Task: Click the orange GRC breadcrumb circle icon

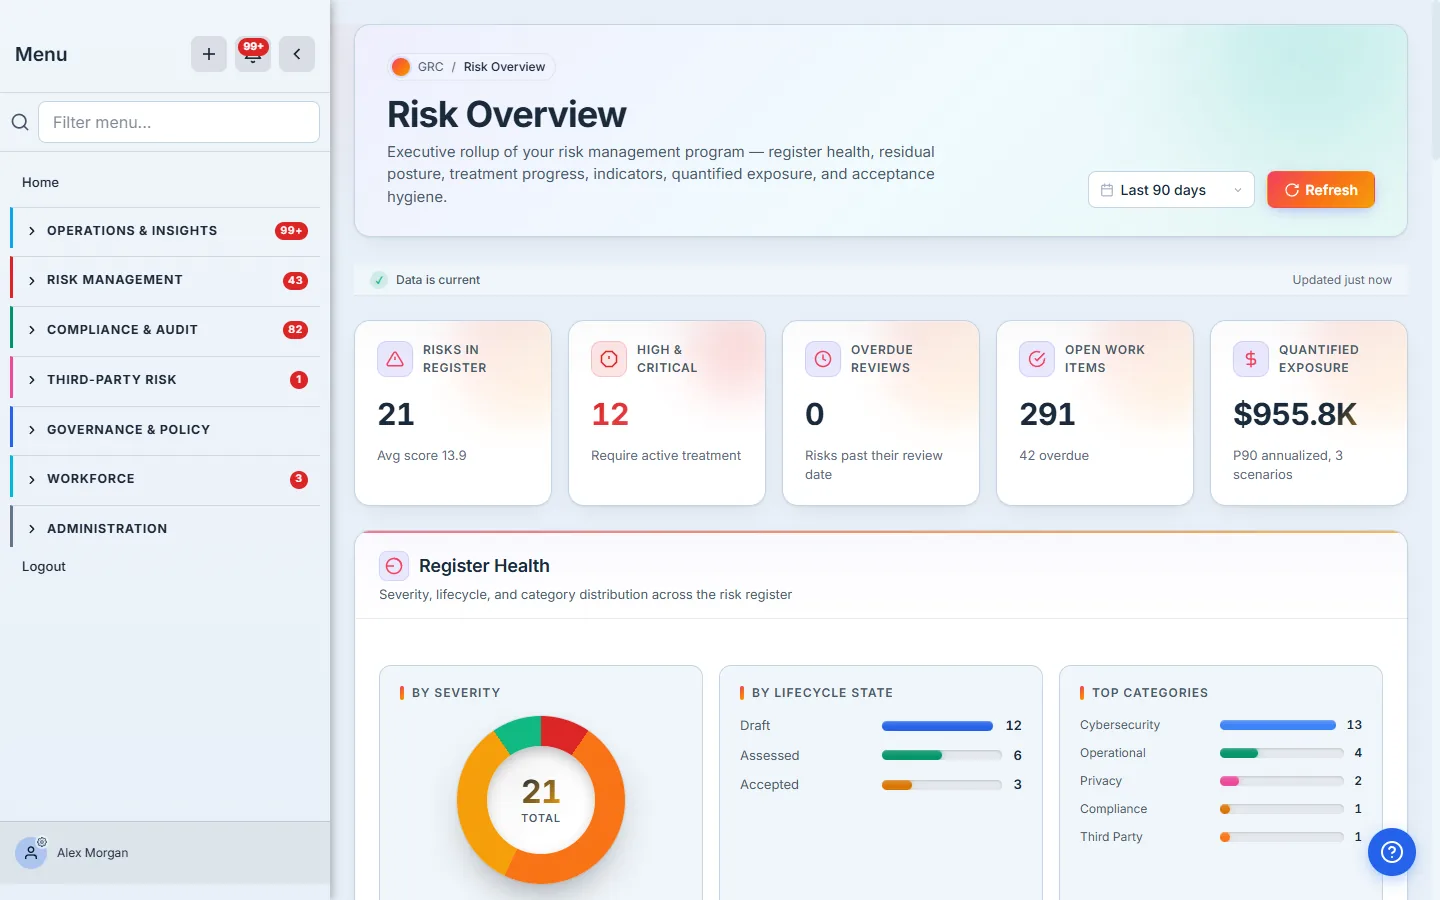Action: 401,67
